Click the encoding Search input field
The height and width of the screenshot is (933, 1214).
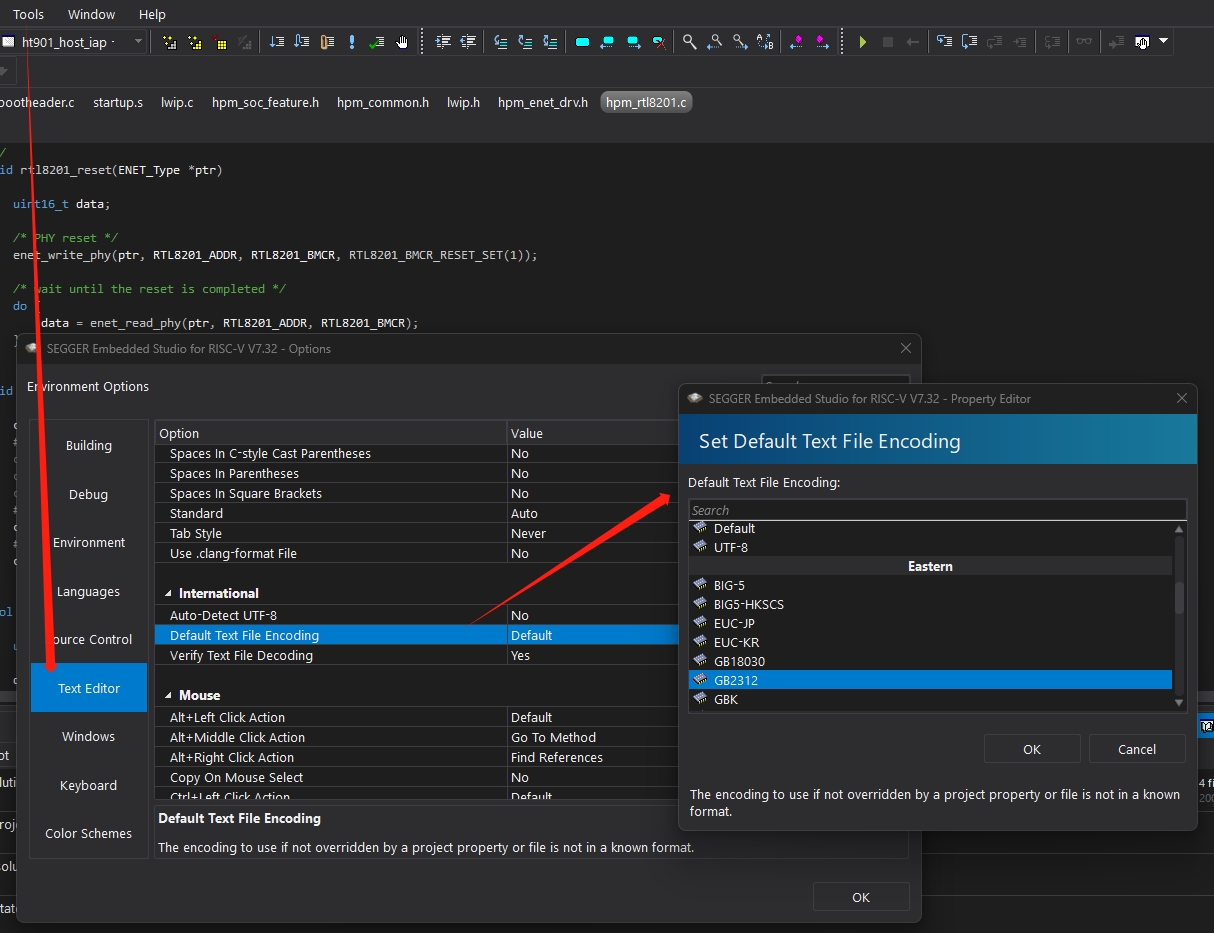point(937,510)
